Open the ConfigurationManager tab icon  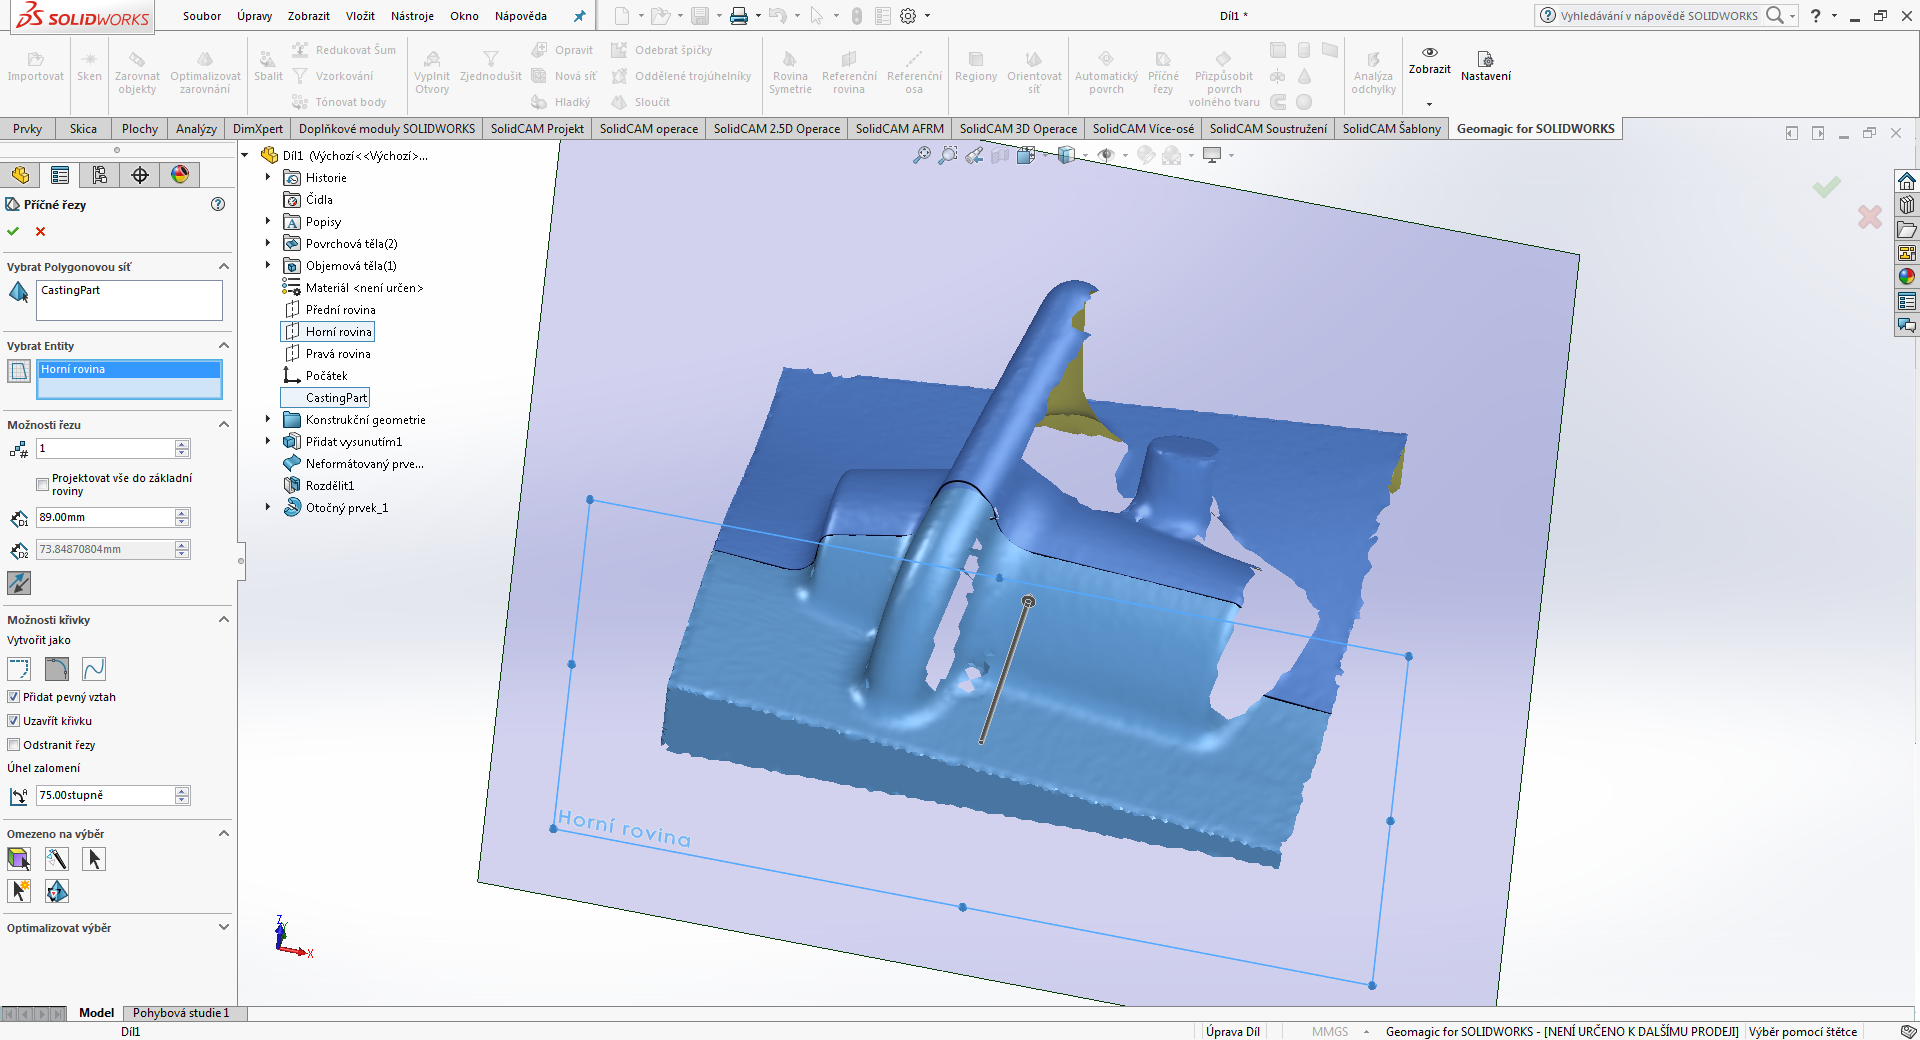pyautogui.click(x=100, y=175)
